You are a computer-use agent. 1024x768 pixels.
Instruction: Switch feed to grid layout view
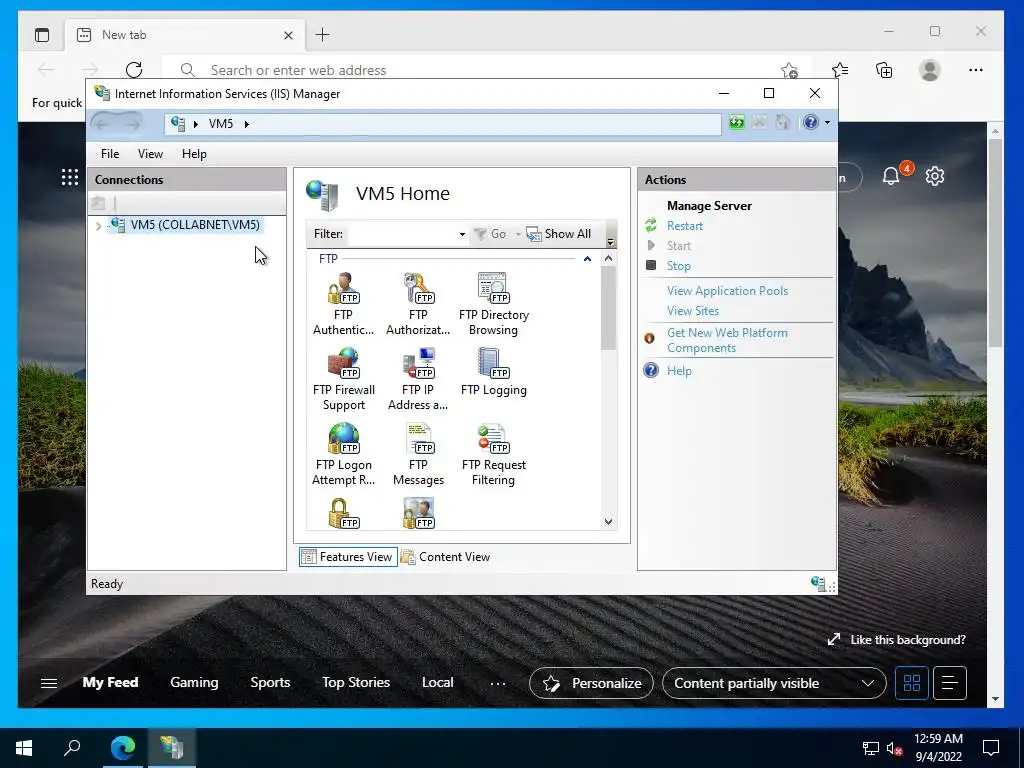pyautogui.click(x=912, y=683)
